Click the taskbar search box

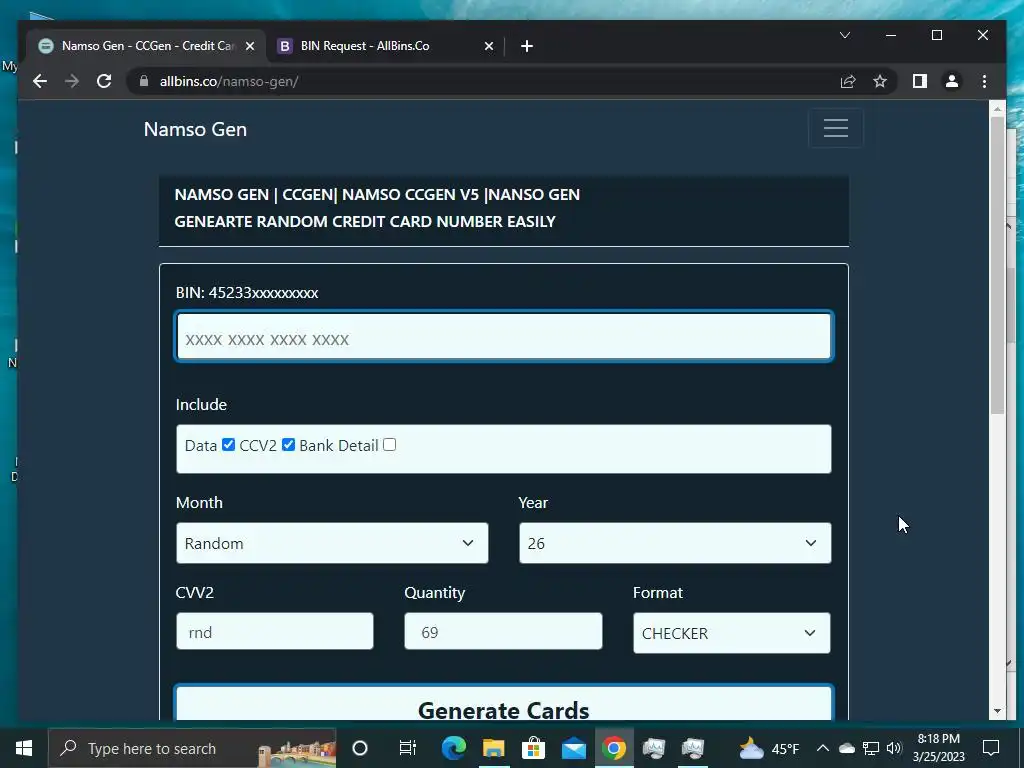coord(192,748)
